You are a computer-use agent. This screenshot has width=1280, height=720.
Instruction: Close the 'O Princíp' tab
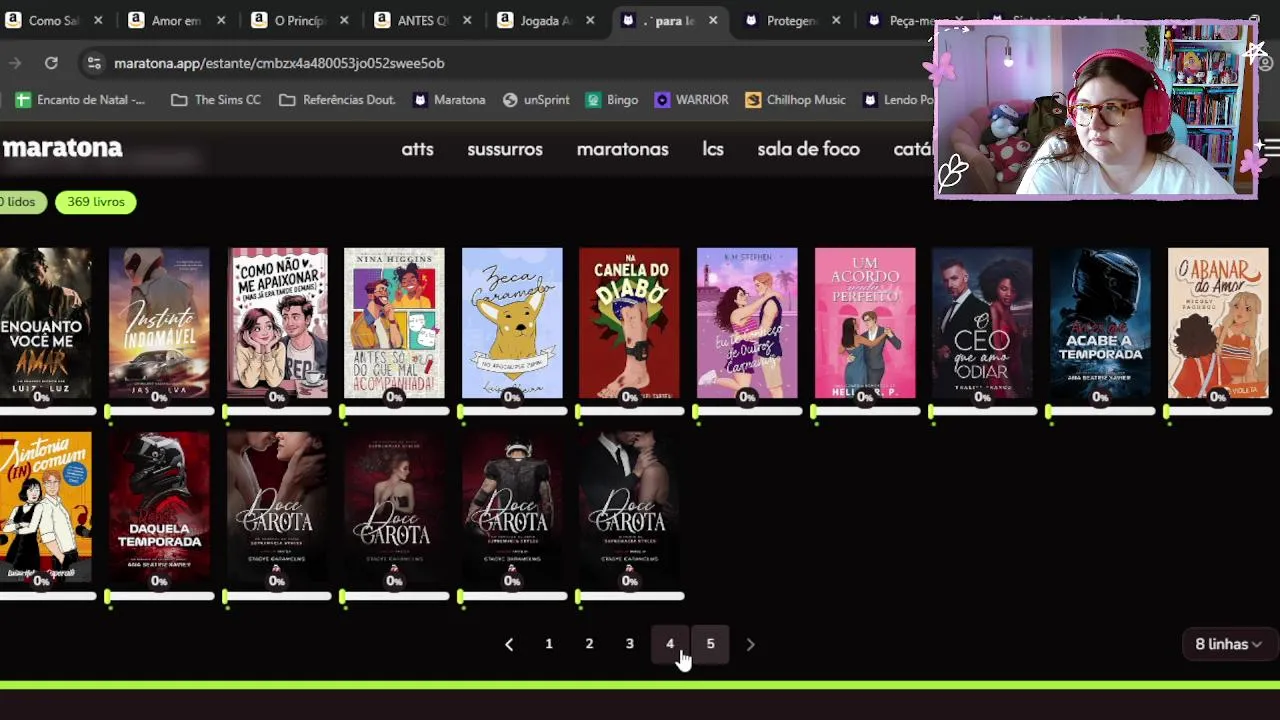(344, 20)
